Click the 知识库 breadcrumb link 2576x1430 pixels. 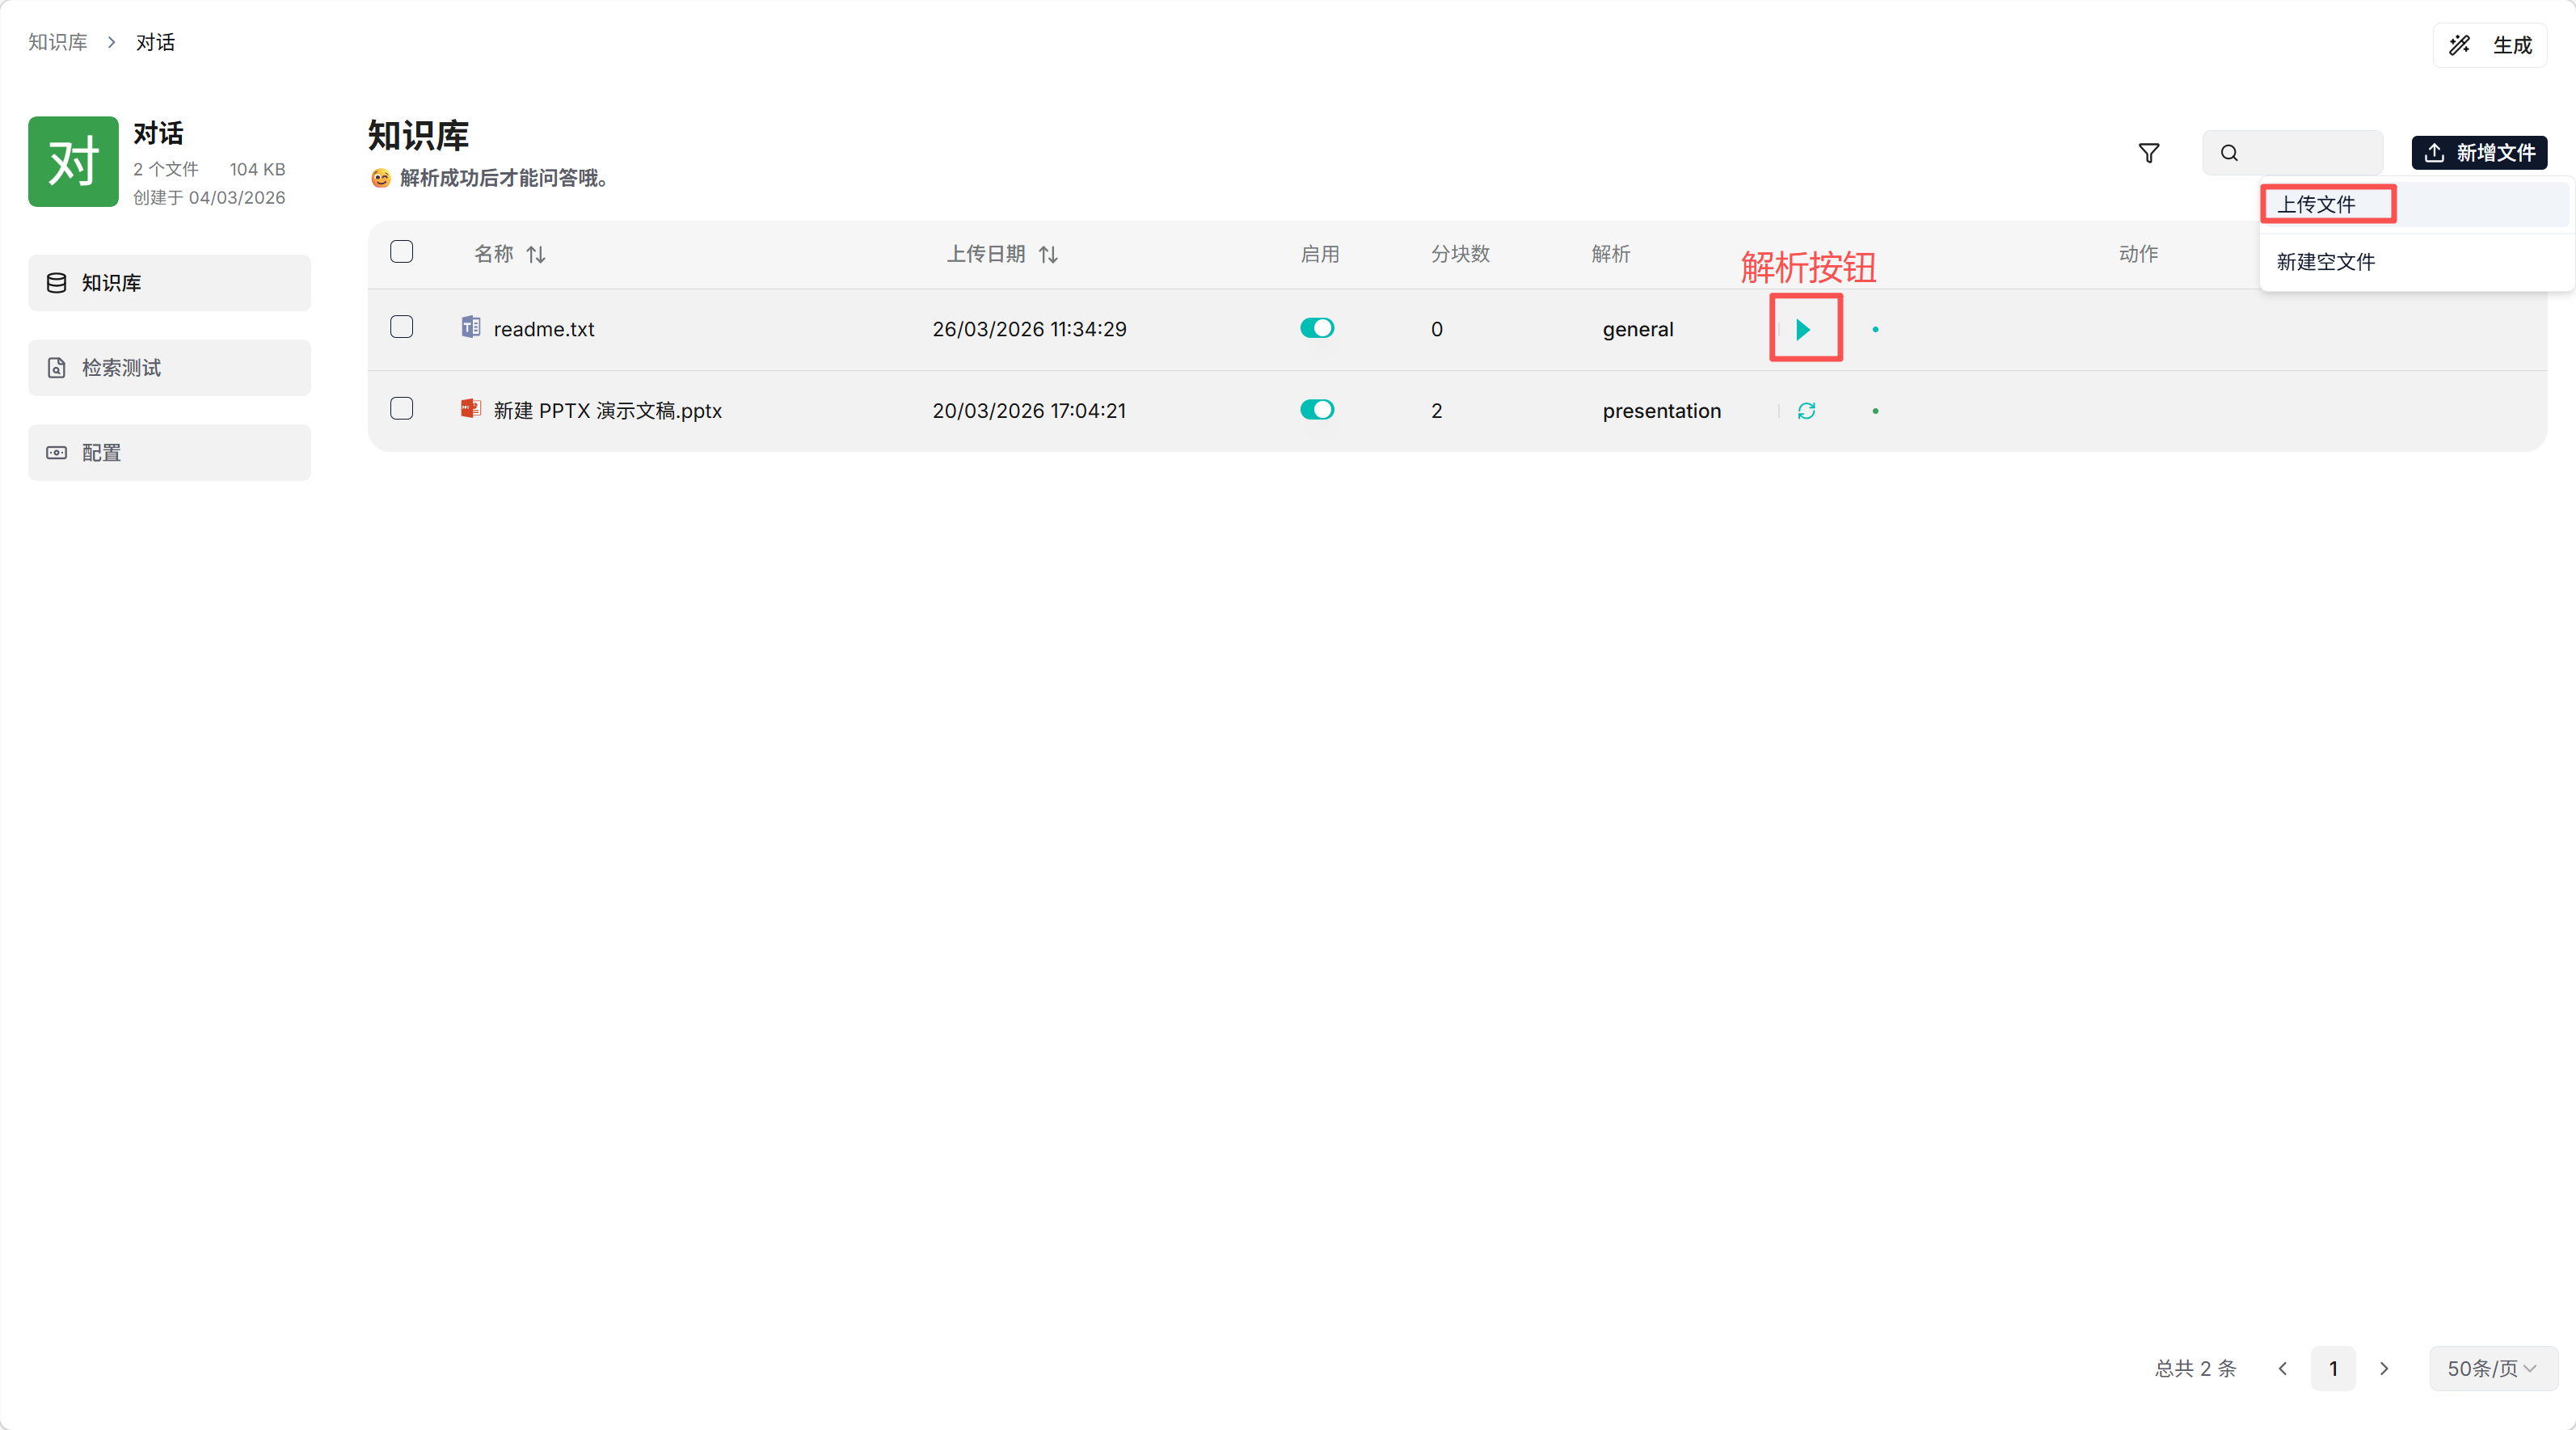(58, 42)
